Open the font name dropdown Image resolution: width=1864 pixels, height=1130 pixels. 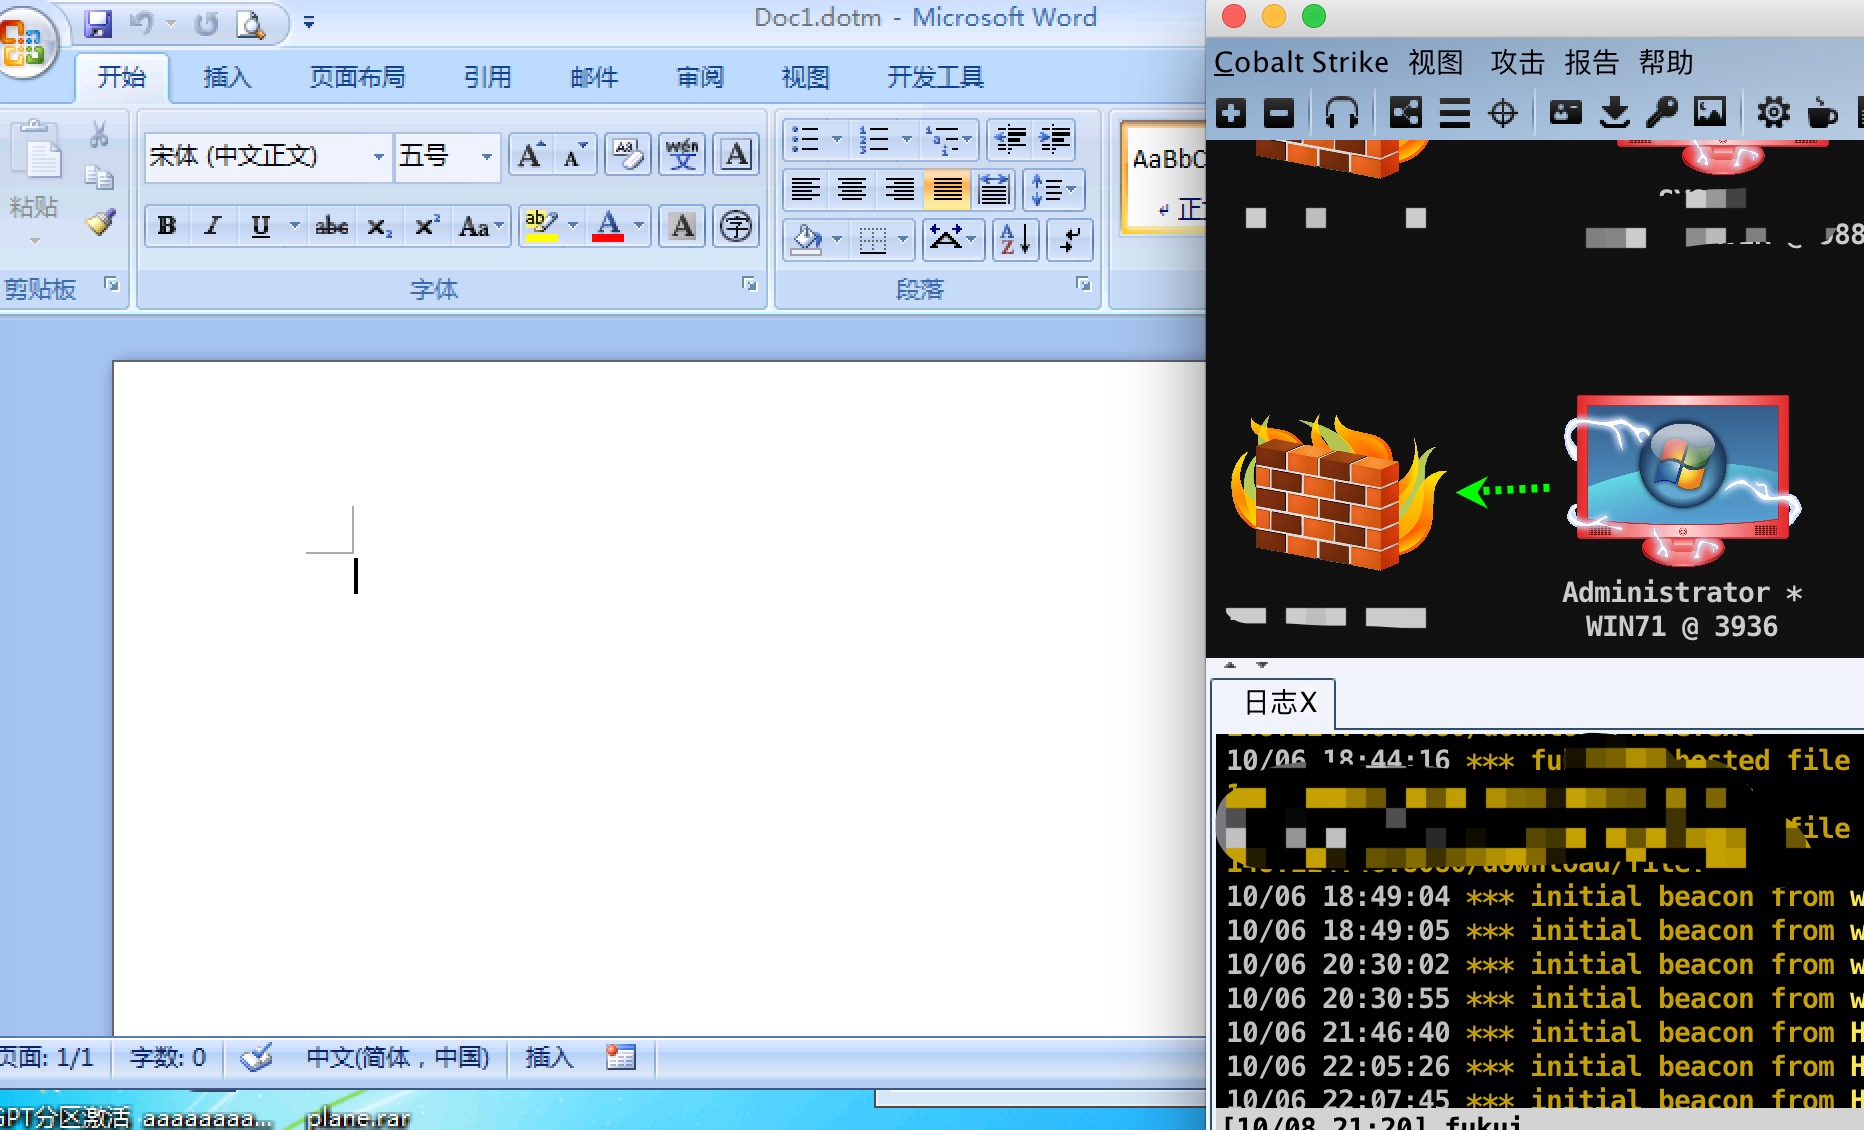click(x=378, y=156)
